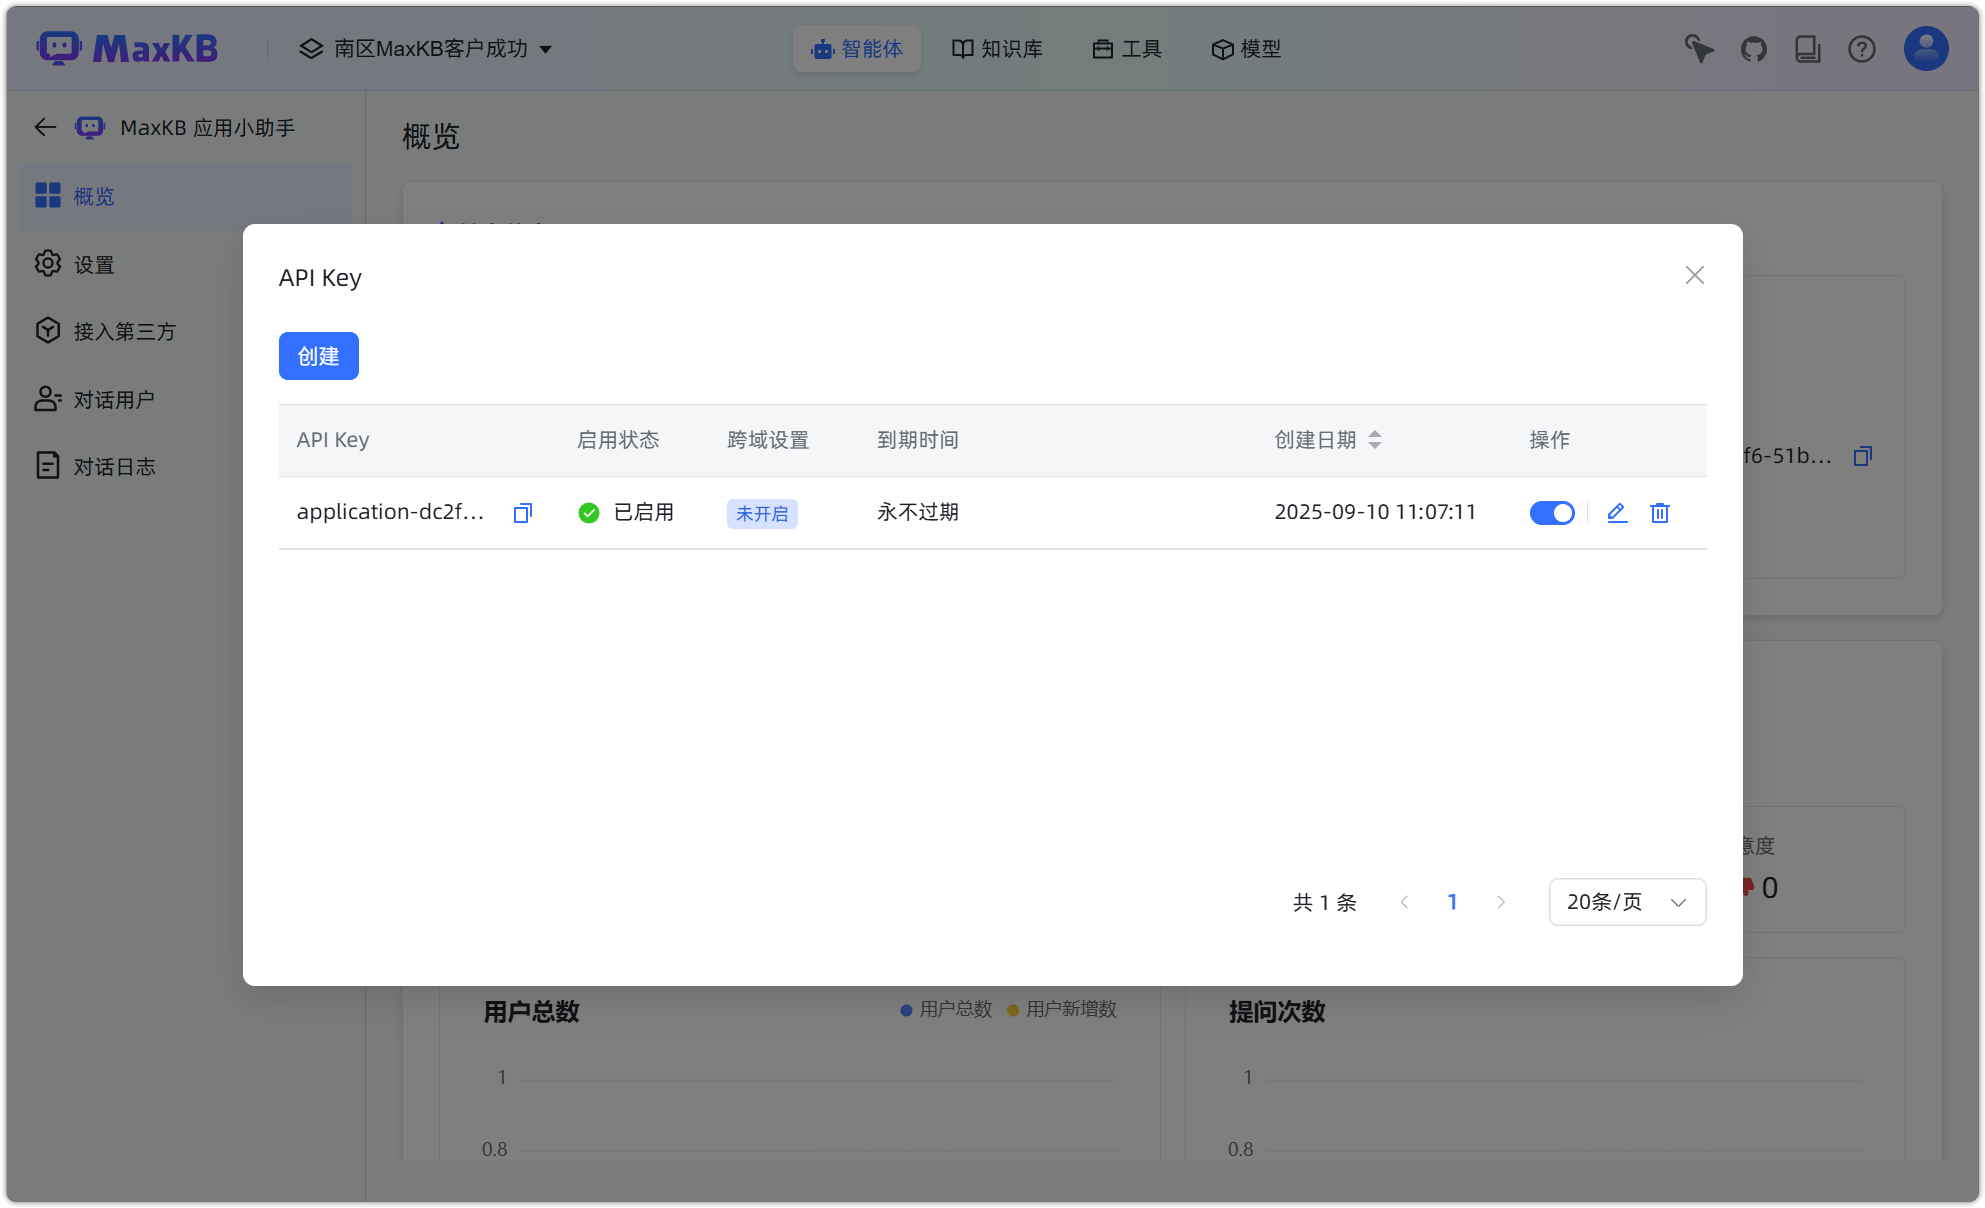Click the back arrow beside MaxKB 应用小助手
1985x1208 pixels.
pyautogui.click(x=45, y=127)
